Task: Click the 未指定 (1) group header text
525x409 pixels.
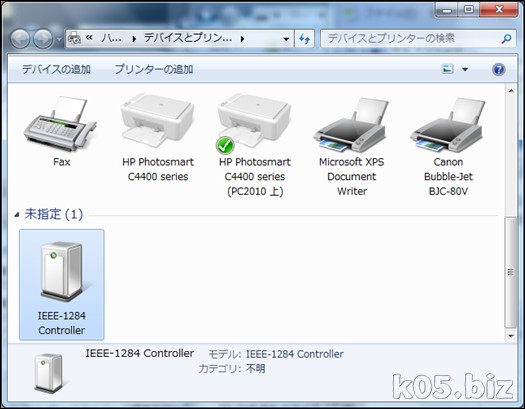Action: point(54,215)
